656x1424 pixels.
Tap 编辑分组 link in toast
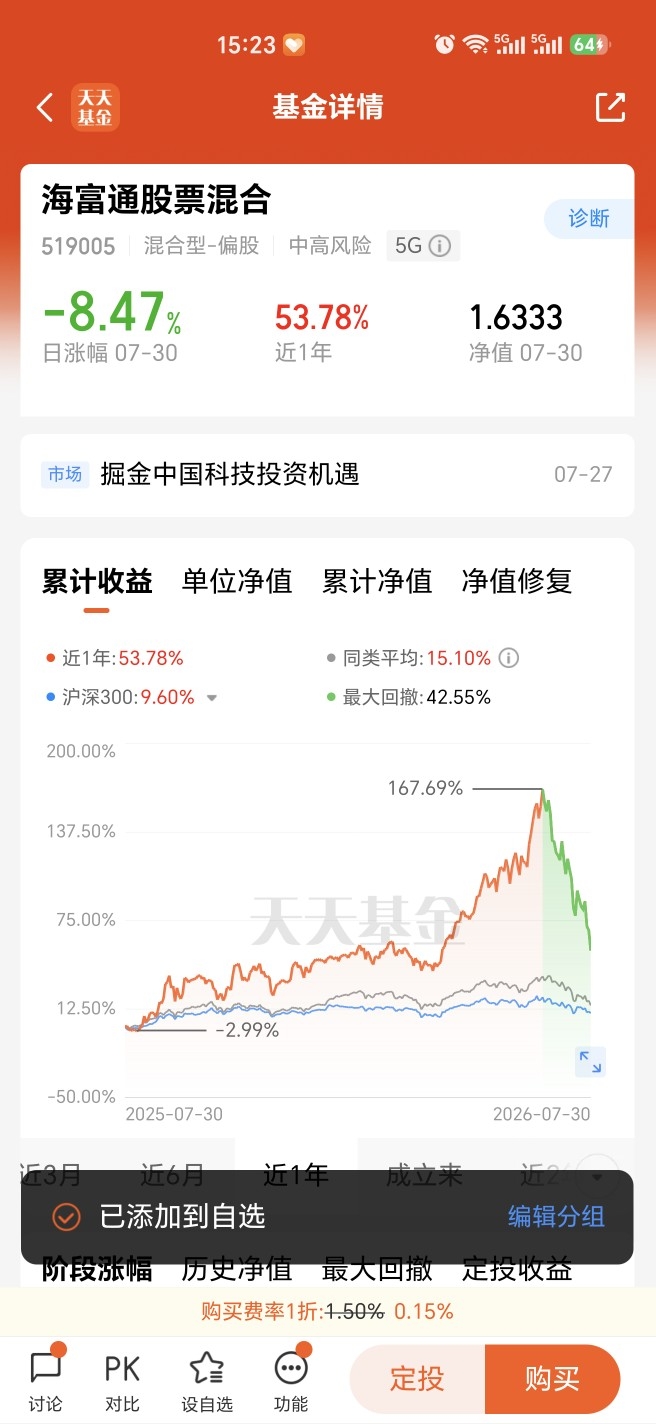[x=556, y=1216]
